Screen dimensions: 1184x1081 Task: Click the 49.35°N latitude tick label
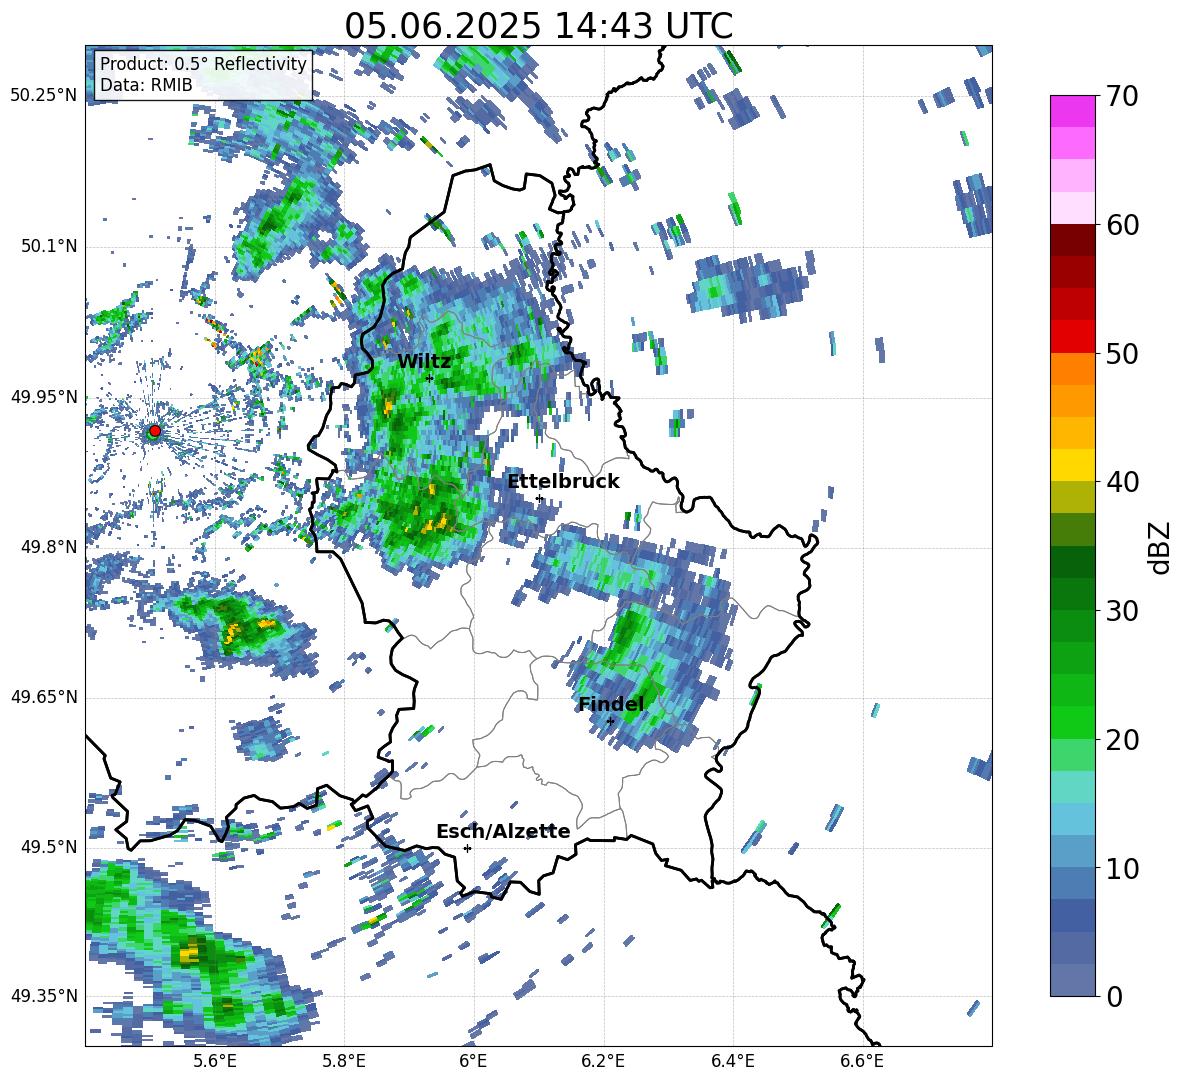(44, 996)
